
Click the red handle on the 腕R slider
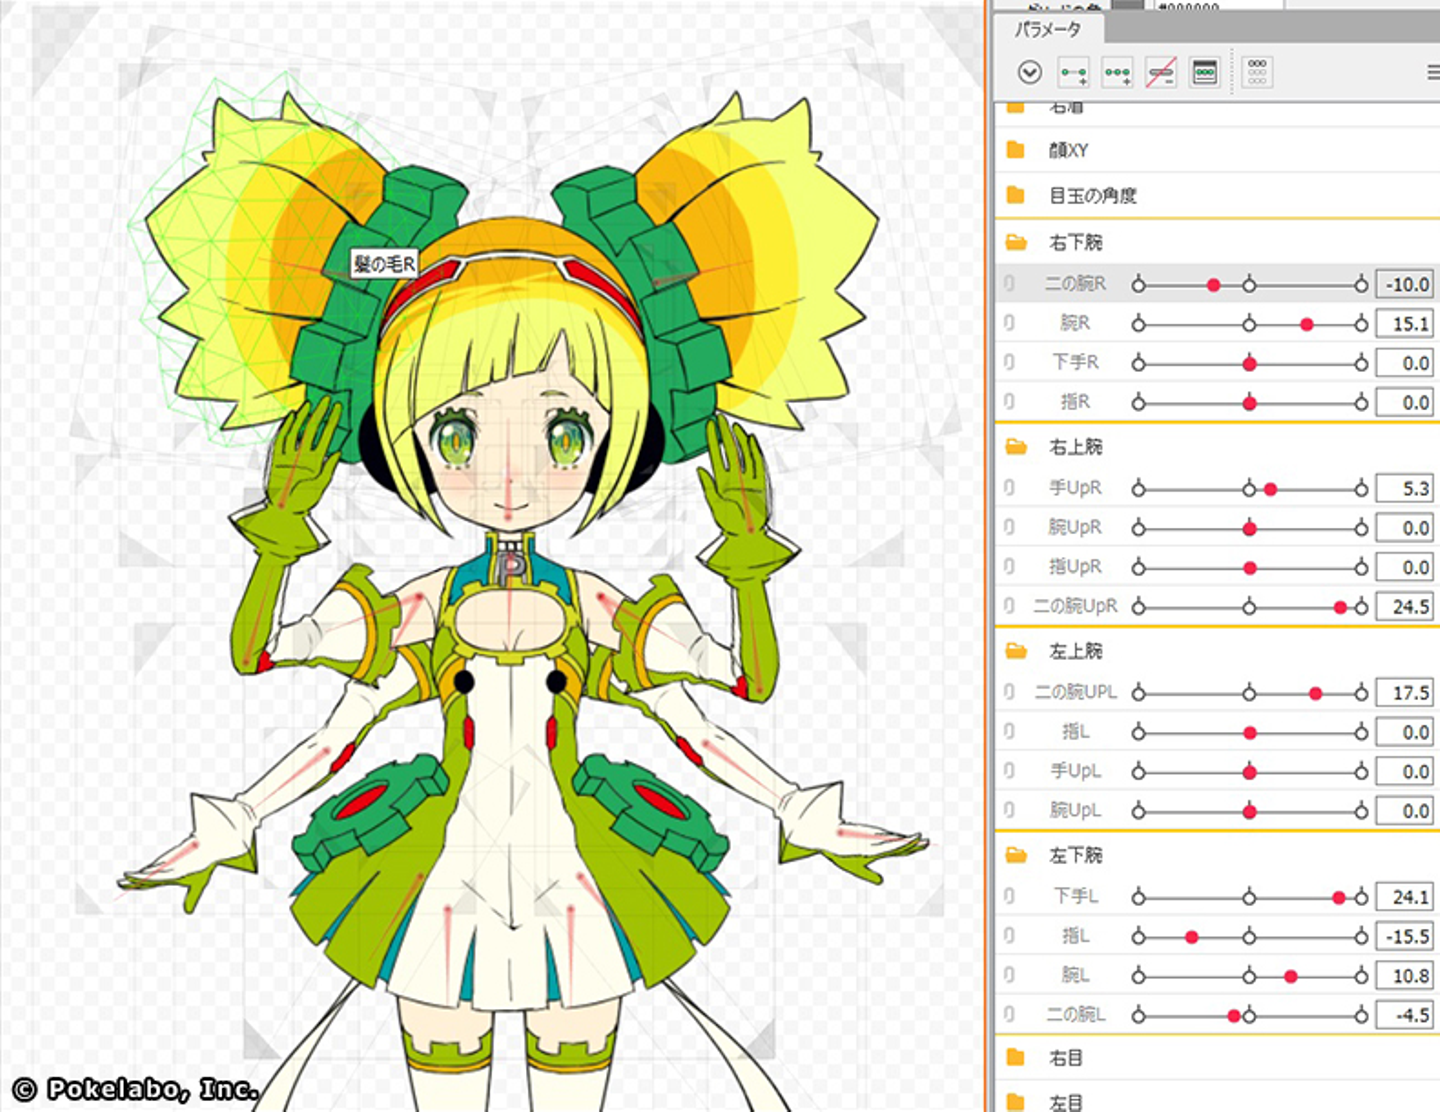click(1307, 324)
